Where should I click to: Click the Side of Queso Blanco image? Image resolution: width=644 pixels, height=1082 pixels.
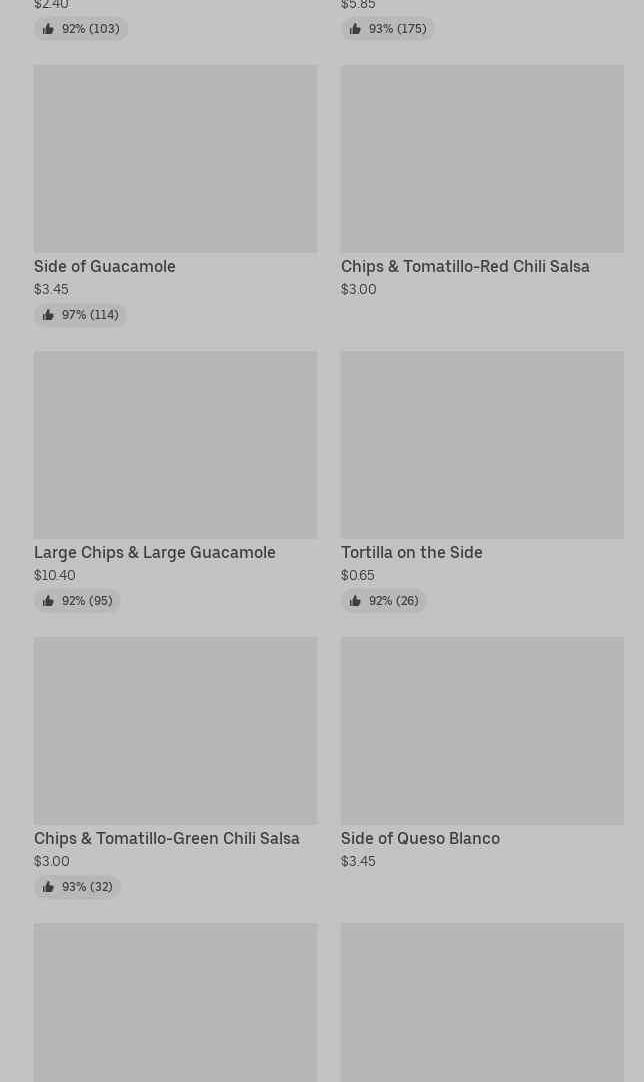[x=482, y=730]
